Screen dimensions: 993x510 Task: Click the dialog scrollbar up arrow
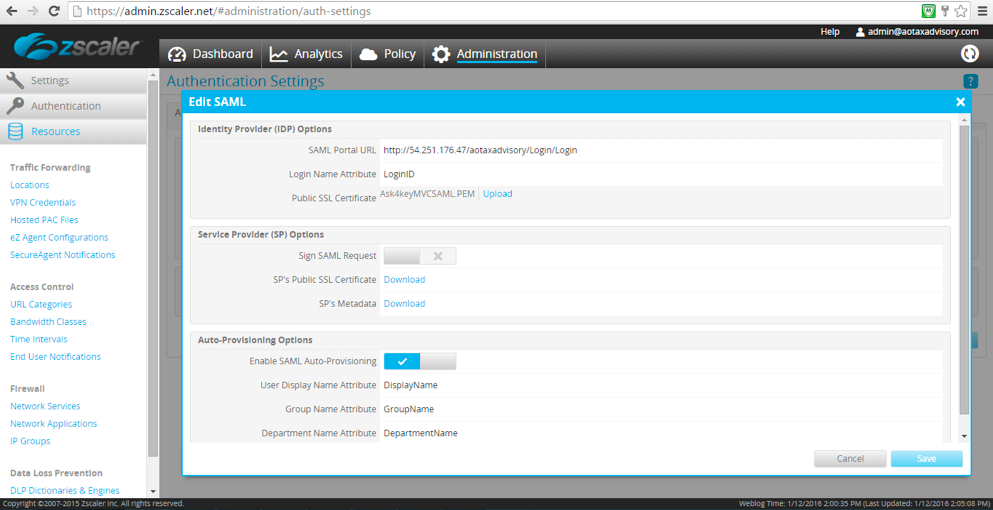964,120
